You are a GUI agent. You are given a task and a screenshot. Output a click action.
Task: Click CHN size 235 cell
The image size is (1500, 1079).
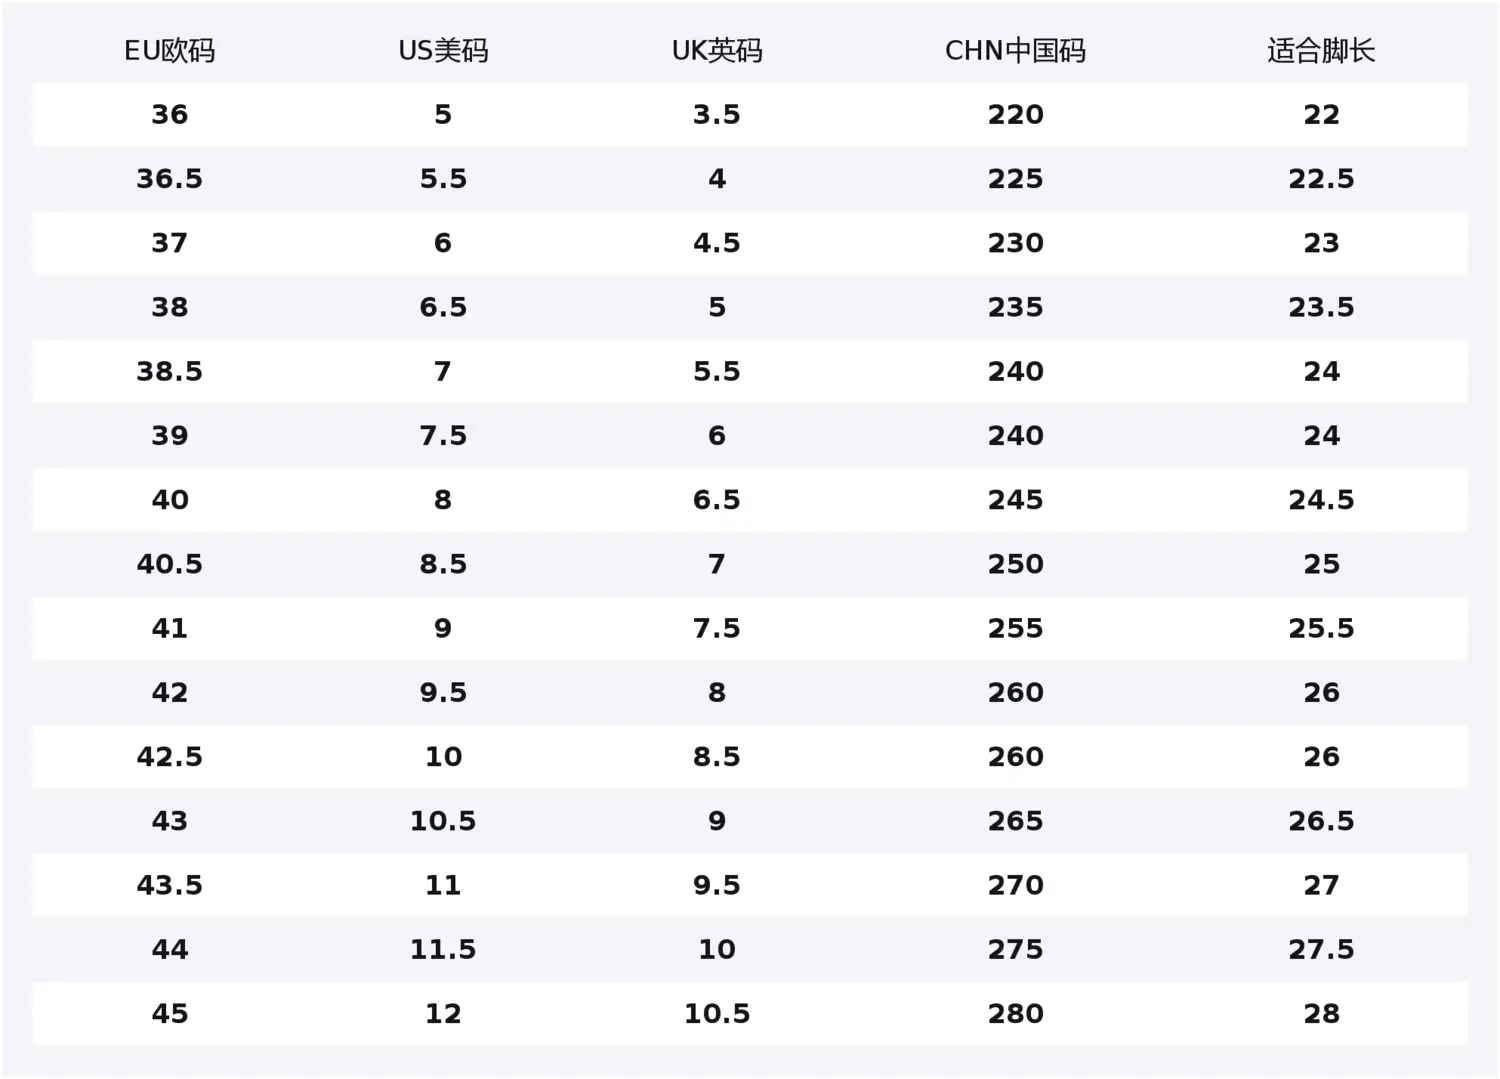coord(1015,307)
